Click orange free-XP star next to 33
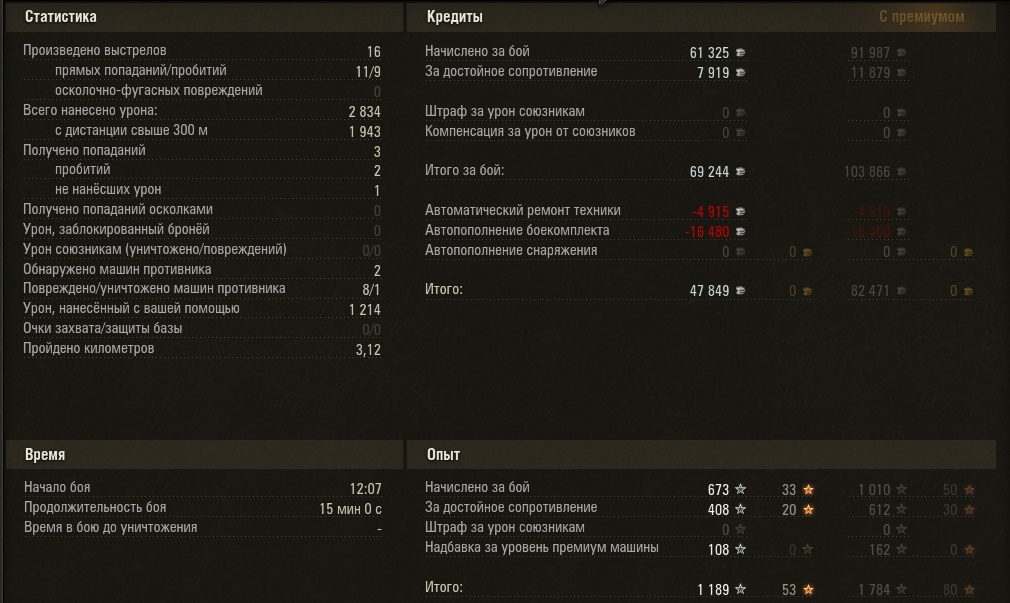 808,490
